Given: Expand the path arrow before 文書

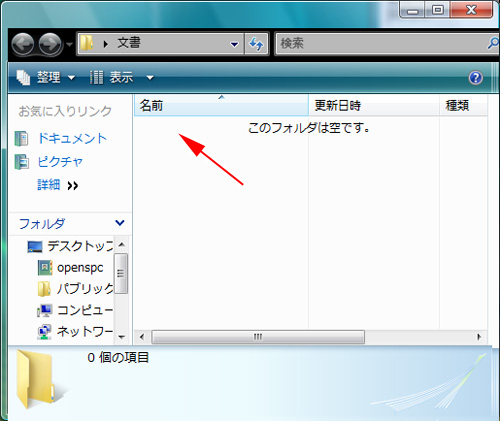Looking at the screenshot, I should tap(106, 44).
